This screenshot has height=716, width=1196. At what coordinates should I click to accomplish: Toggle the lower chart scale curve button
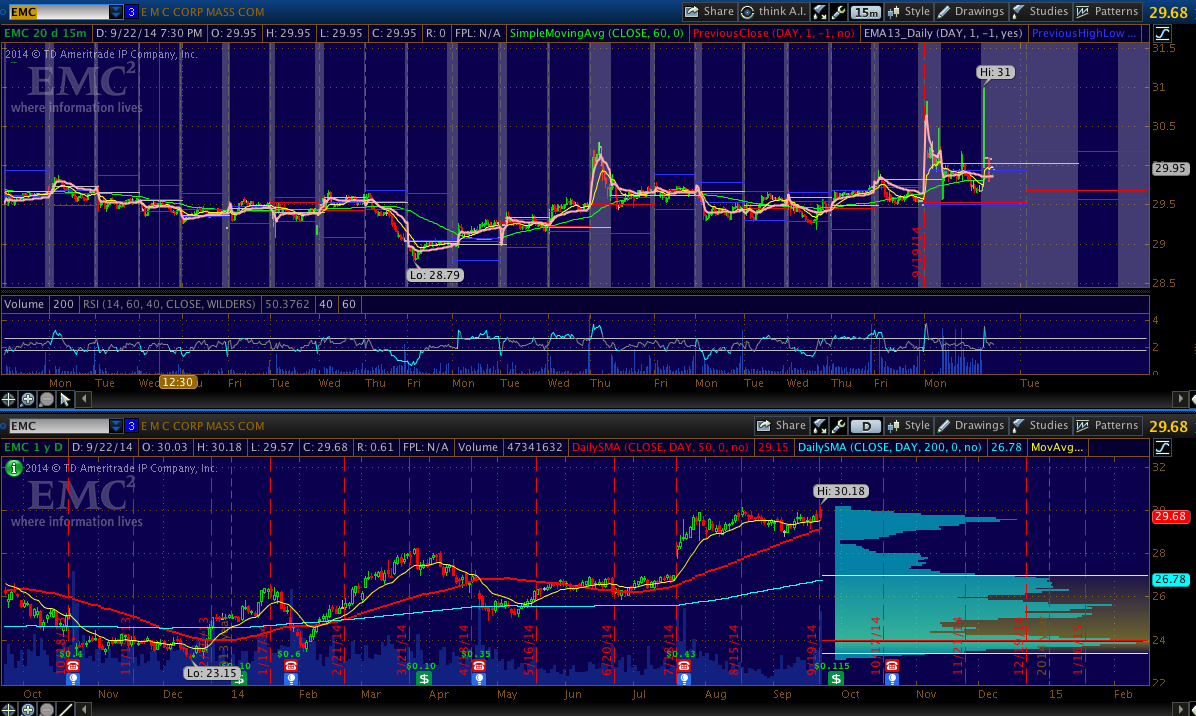click(1163, 447)
